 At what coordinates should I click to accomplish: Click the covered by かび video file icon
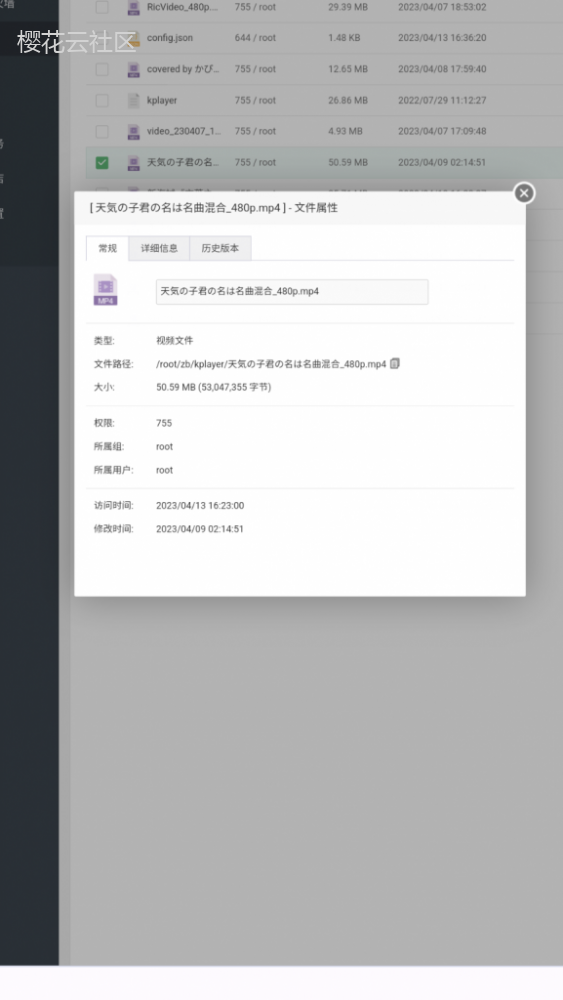(x=133, y=69)
